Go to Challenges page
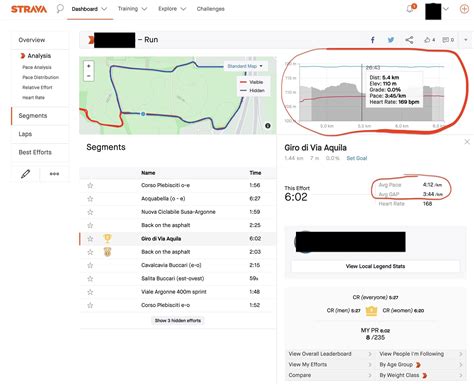474x384 pixels. tap(210, 9)
